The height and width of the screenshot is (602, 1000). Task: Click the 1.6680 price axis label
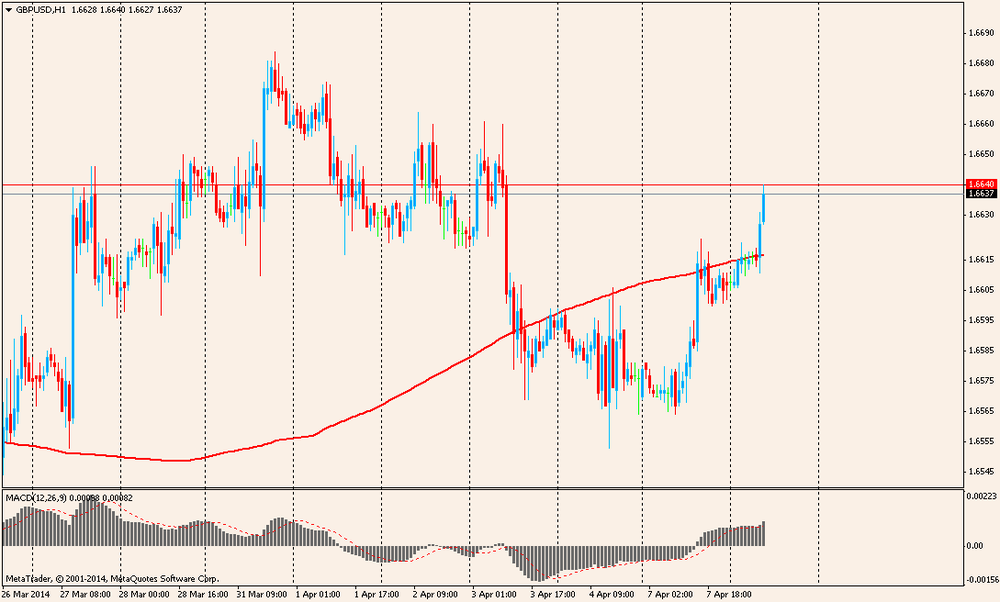click(981, 63)
